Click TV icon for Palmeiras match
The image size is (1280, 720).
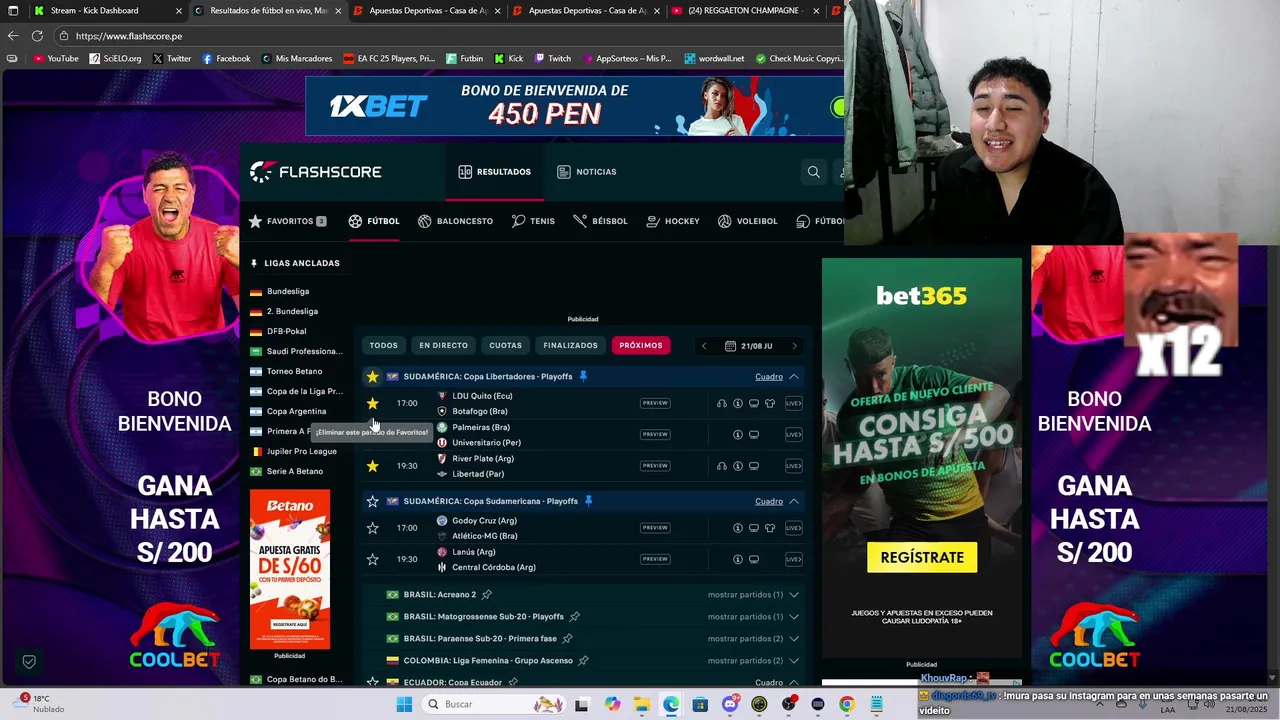(x=754, y=434)
